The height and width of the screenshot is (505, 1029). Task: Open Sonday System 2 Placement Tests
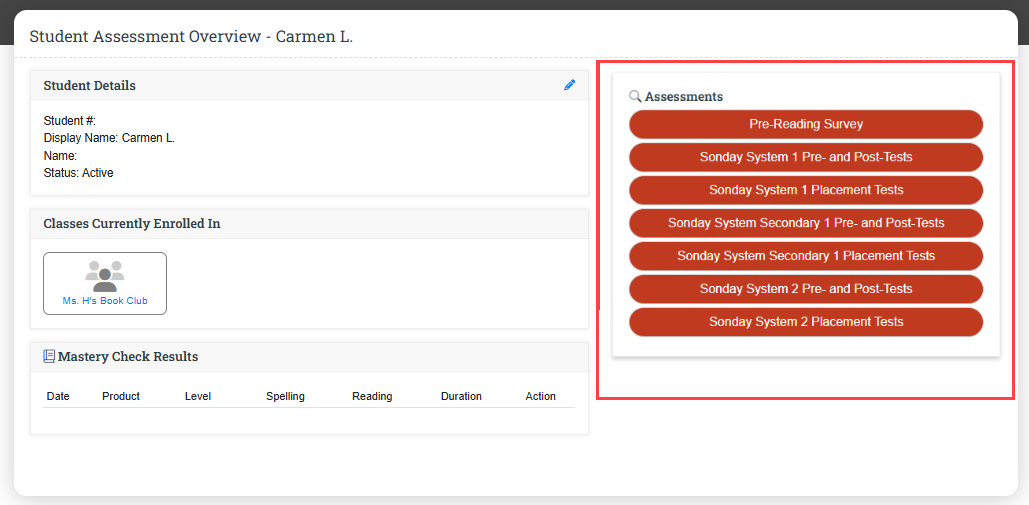pos(806,322)
